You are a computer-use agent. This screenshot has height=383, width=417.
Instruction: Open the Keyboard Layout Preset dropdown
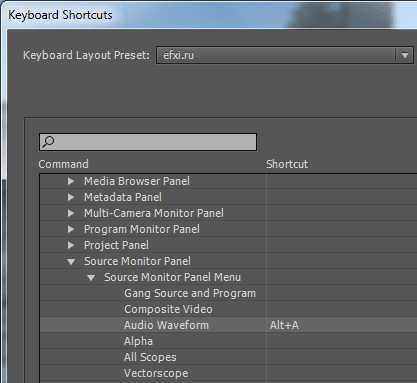(285, 55)
